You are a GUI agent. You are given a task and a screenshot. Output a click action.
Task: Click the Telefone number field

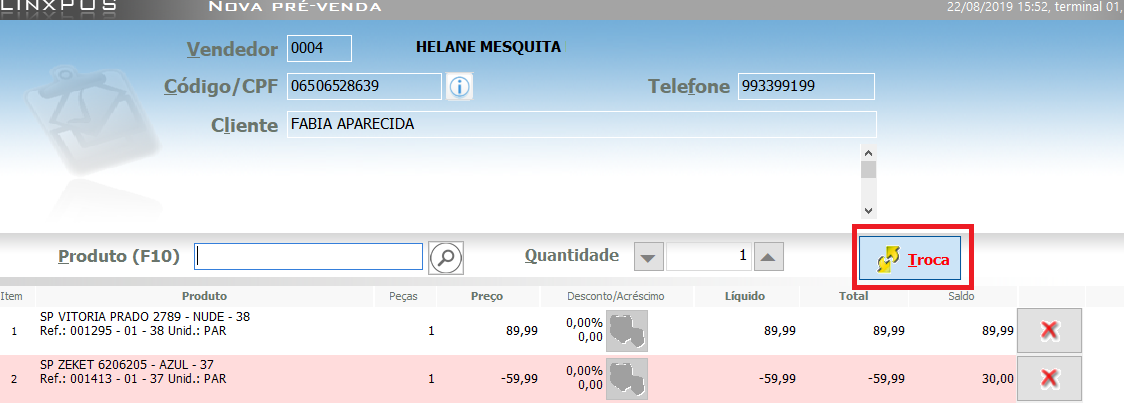point(806,87)
